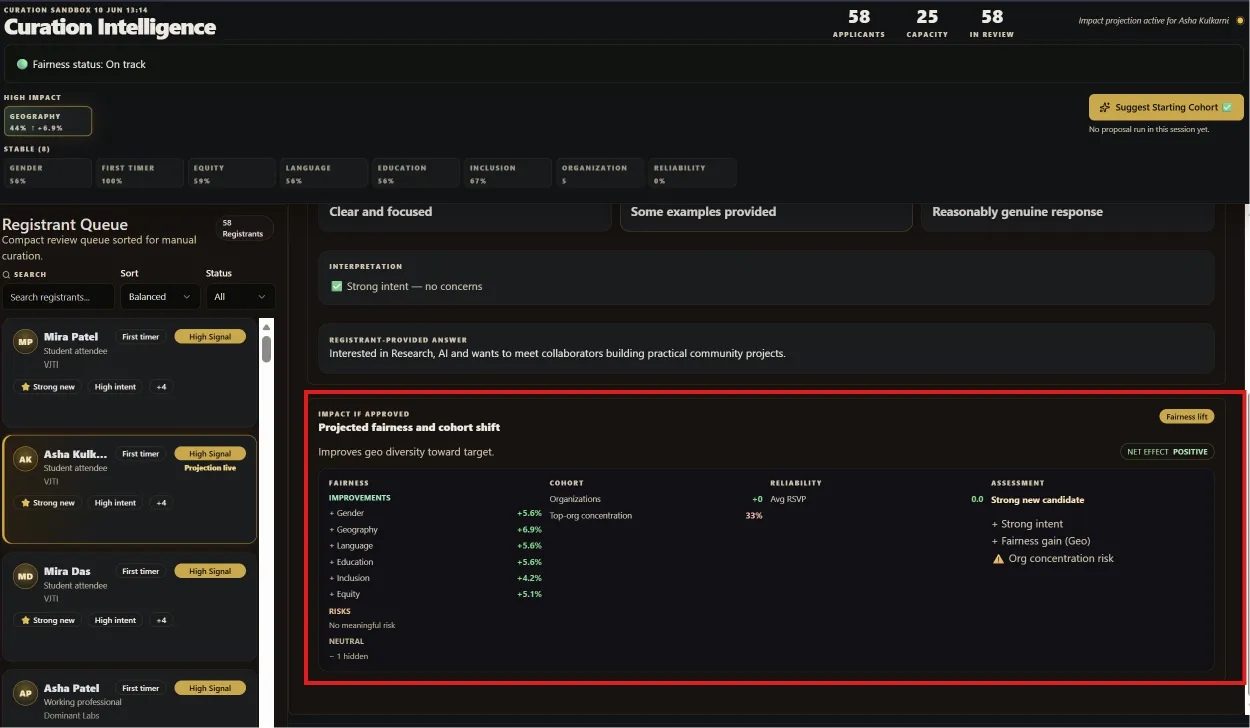Click the yellow dot beside Asha Kulkarni projection
The width and height of the screenshot is (1250, 728).
[x=1240, y=20]
